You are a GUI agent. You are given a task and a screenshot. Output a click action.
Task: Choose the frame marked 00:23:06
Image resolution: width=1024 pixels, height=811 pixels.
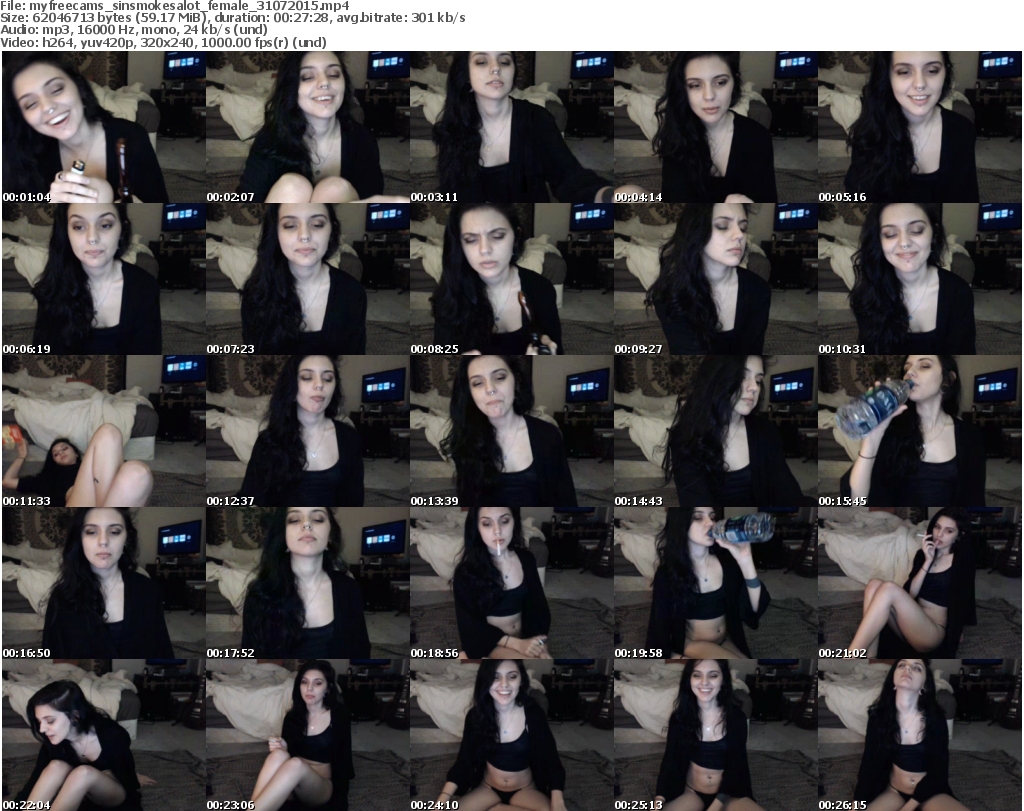[x=308, y=735]
